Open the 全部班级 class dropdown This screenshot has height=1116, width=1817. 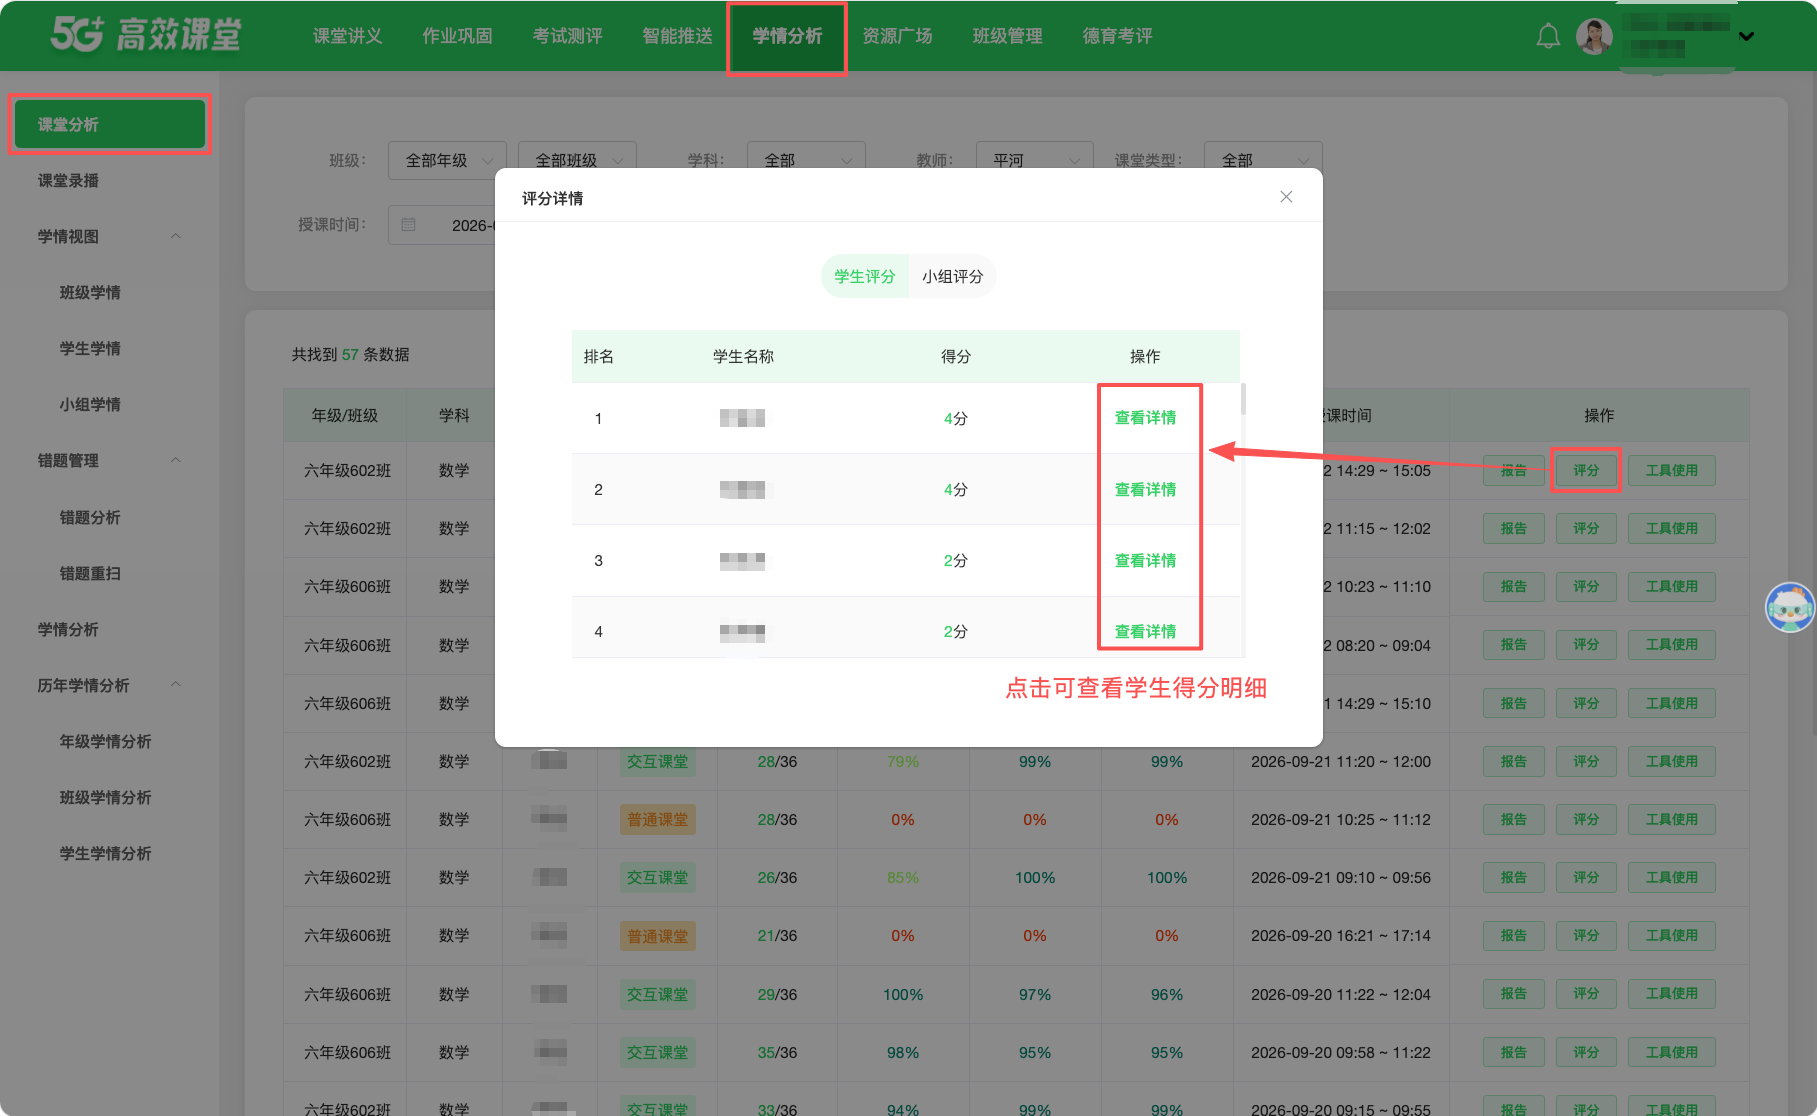(577, 160)
